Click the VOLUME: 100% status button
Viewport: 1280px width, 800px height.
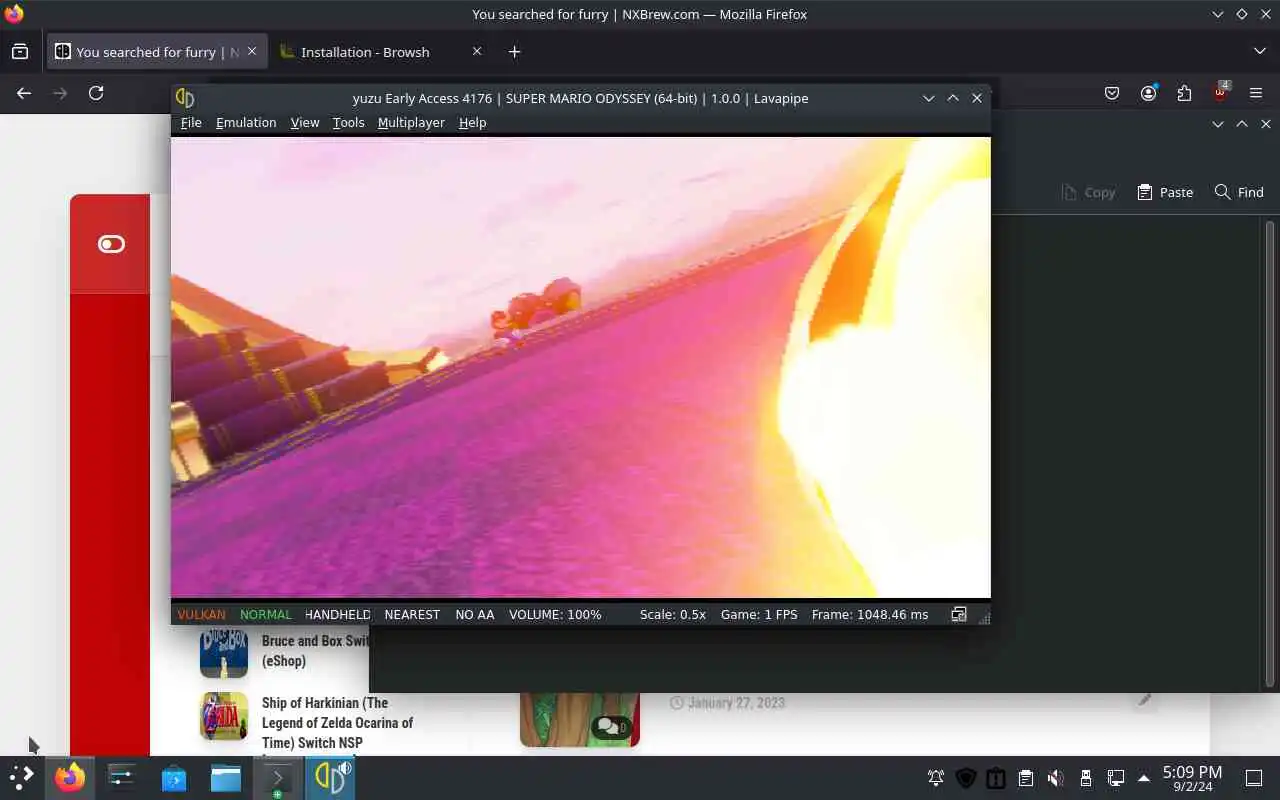point(555,614)
